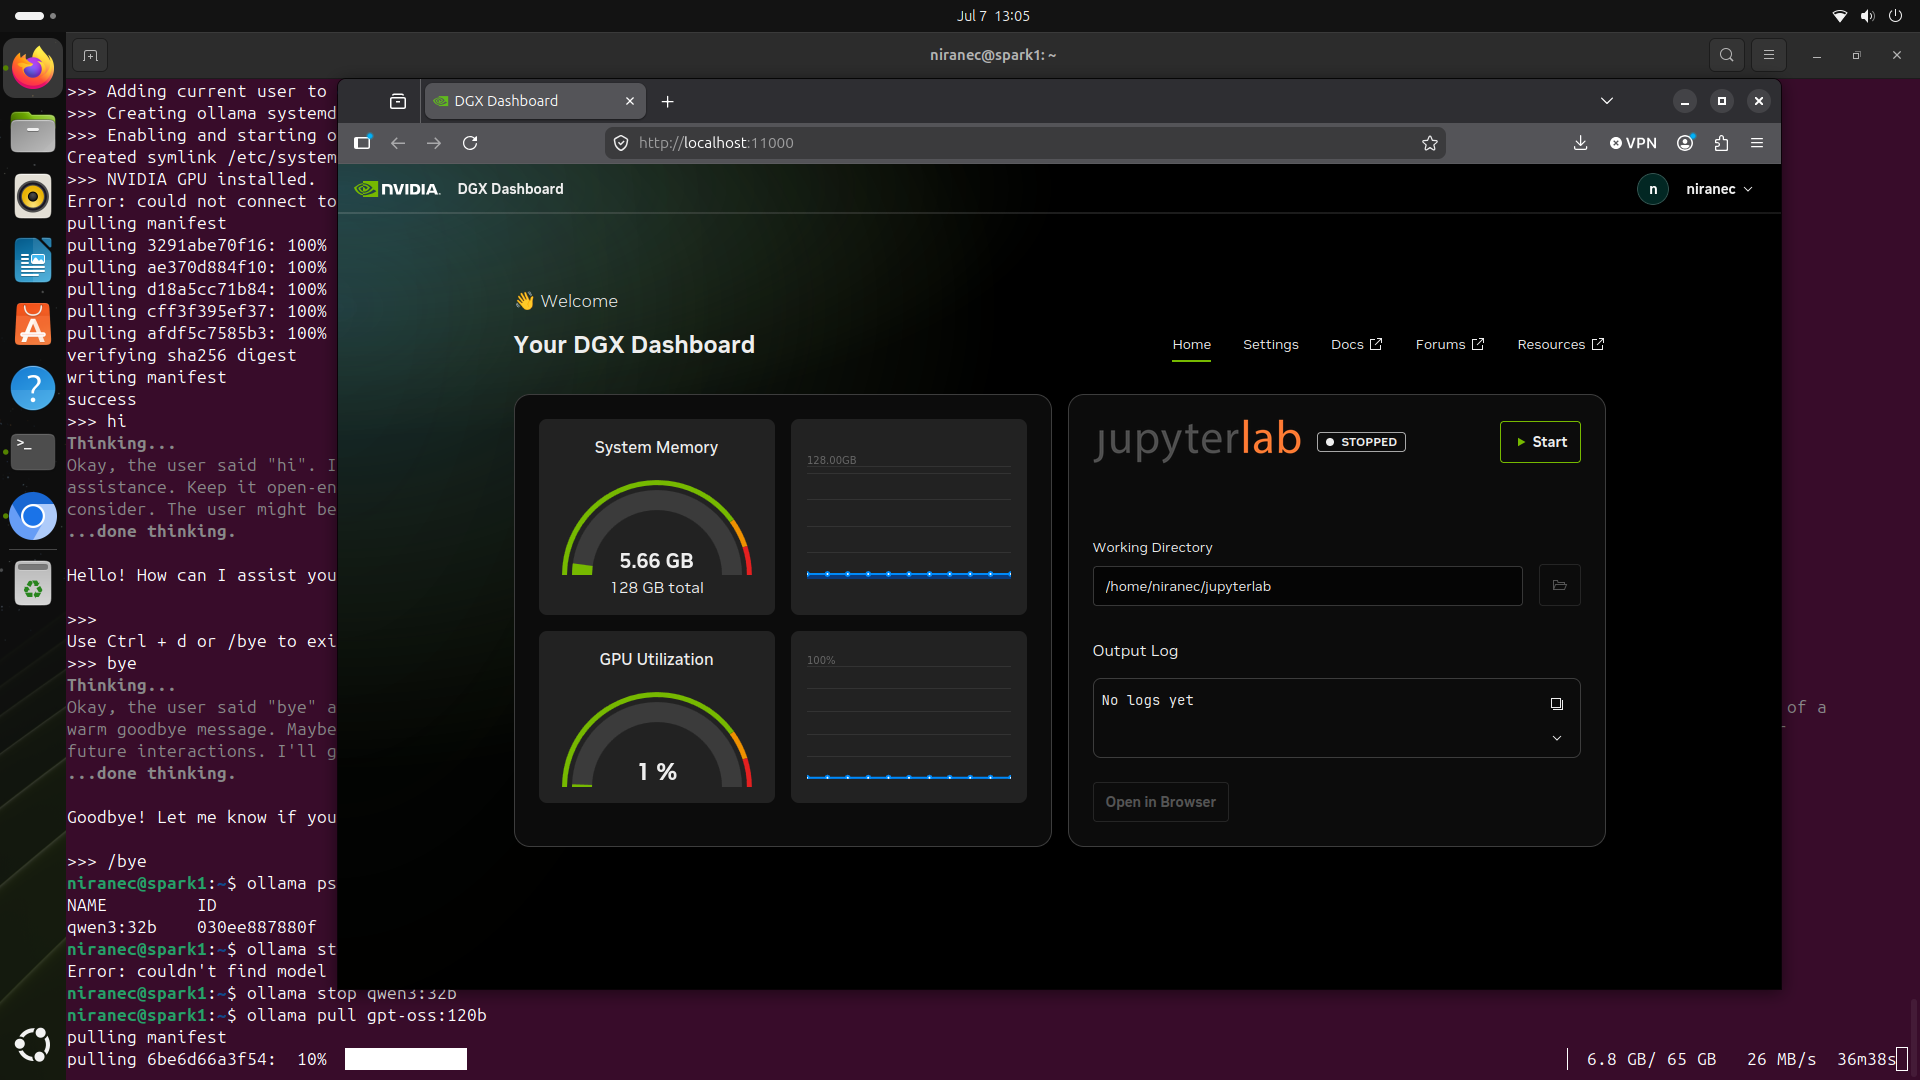Open LibreOffice Writer in the dock

pos(33,260)
